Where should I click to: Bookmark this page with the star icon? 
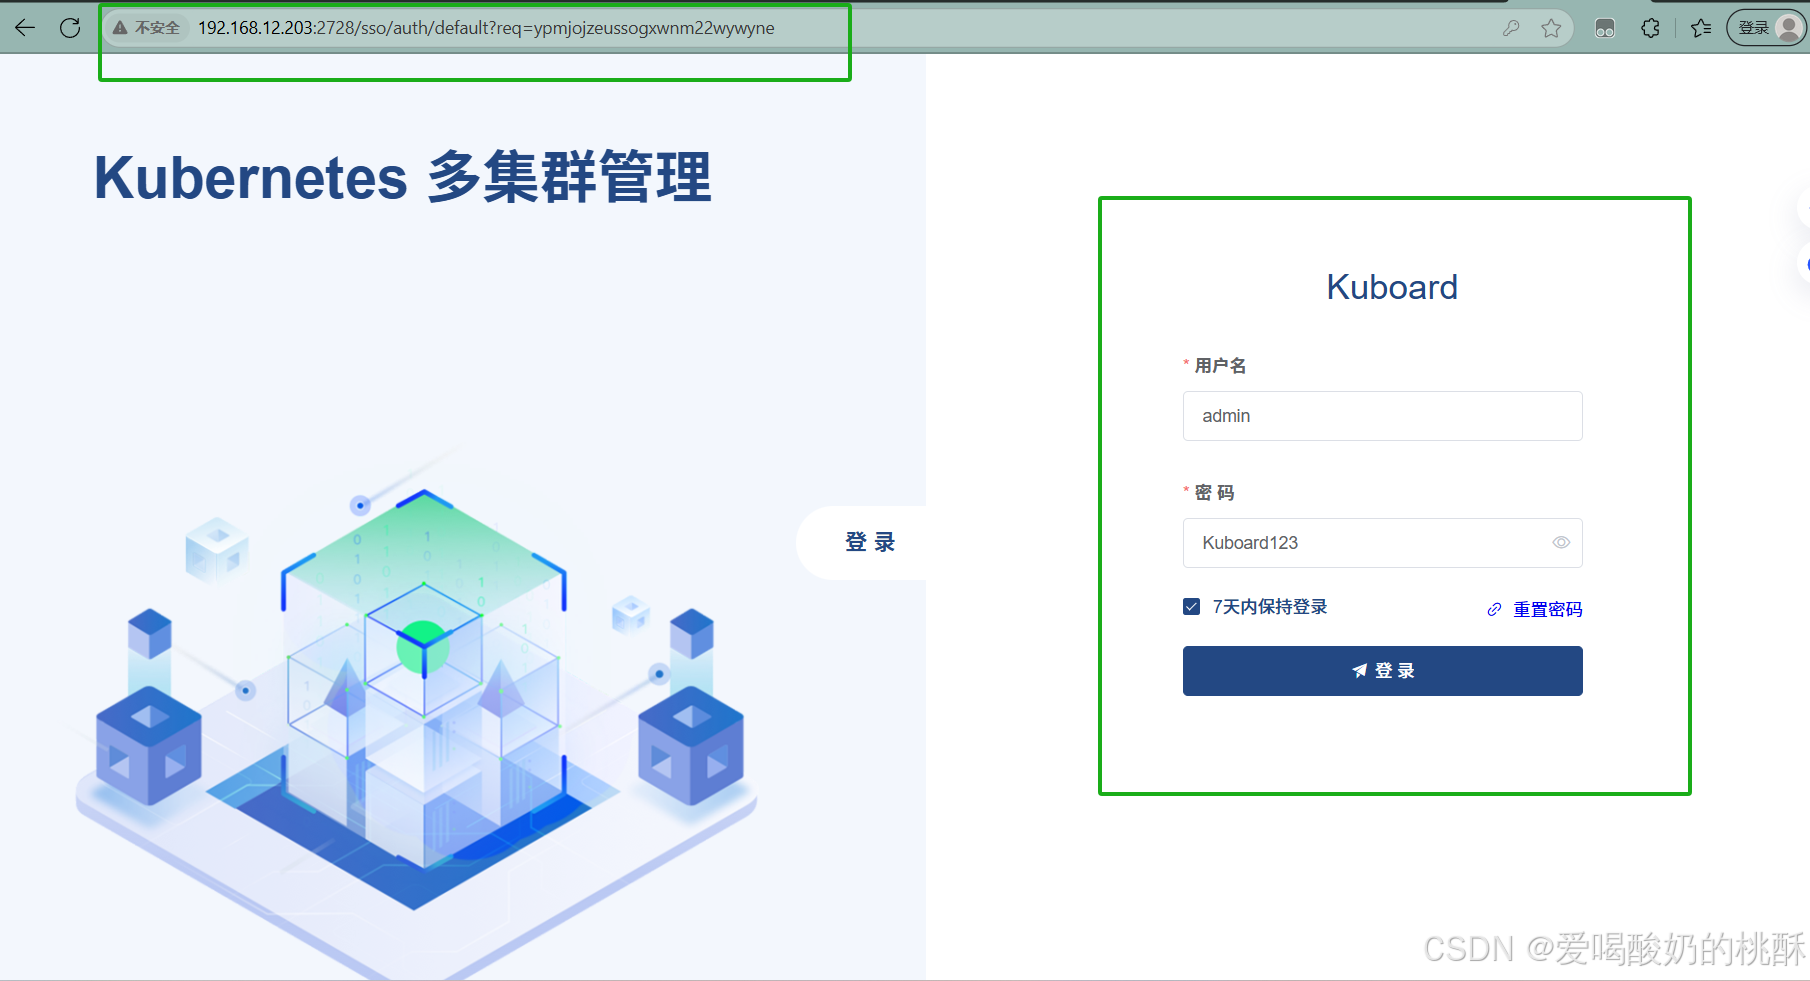click(1551, 28)
